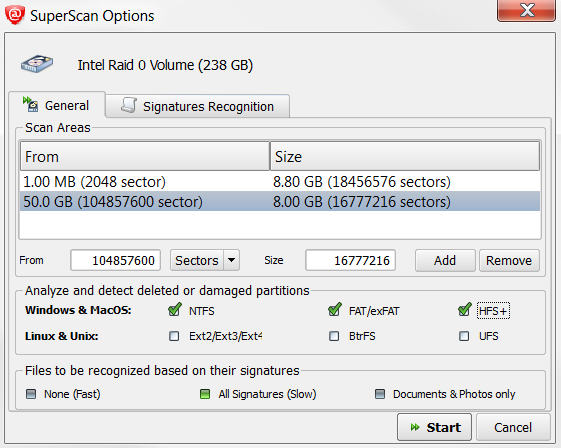The image size is (561, 448).
Task: Click the From sector input field
Action: [x=116, y=260]
